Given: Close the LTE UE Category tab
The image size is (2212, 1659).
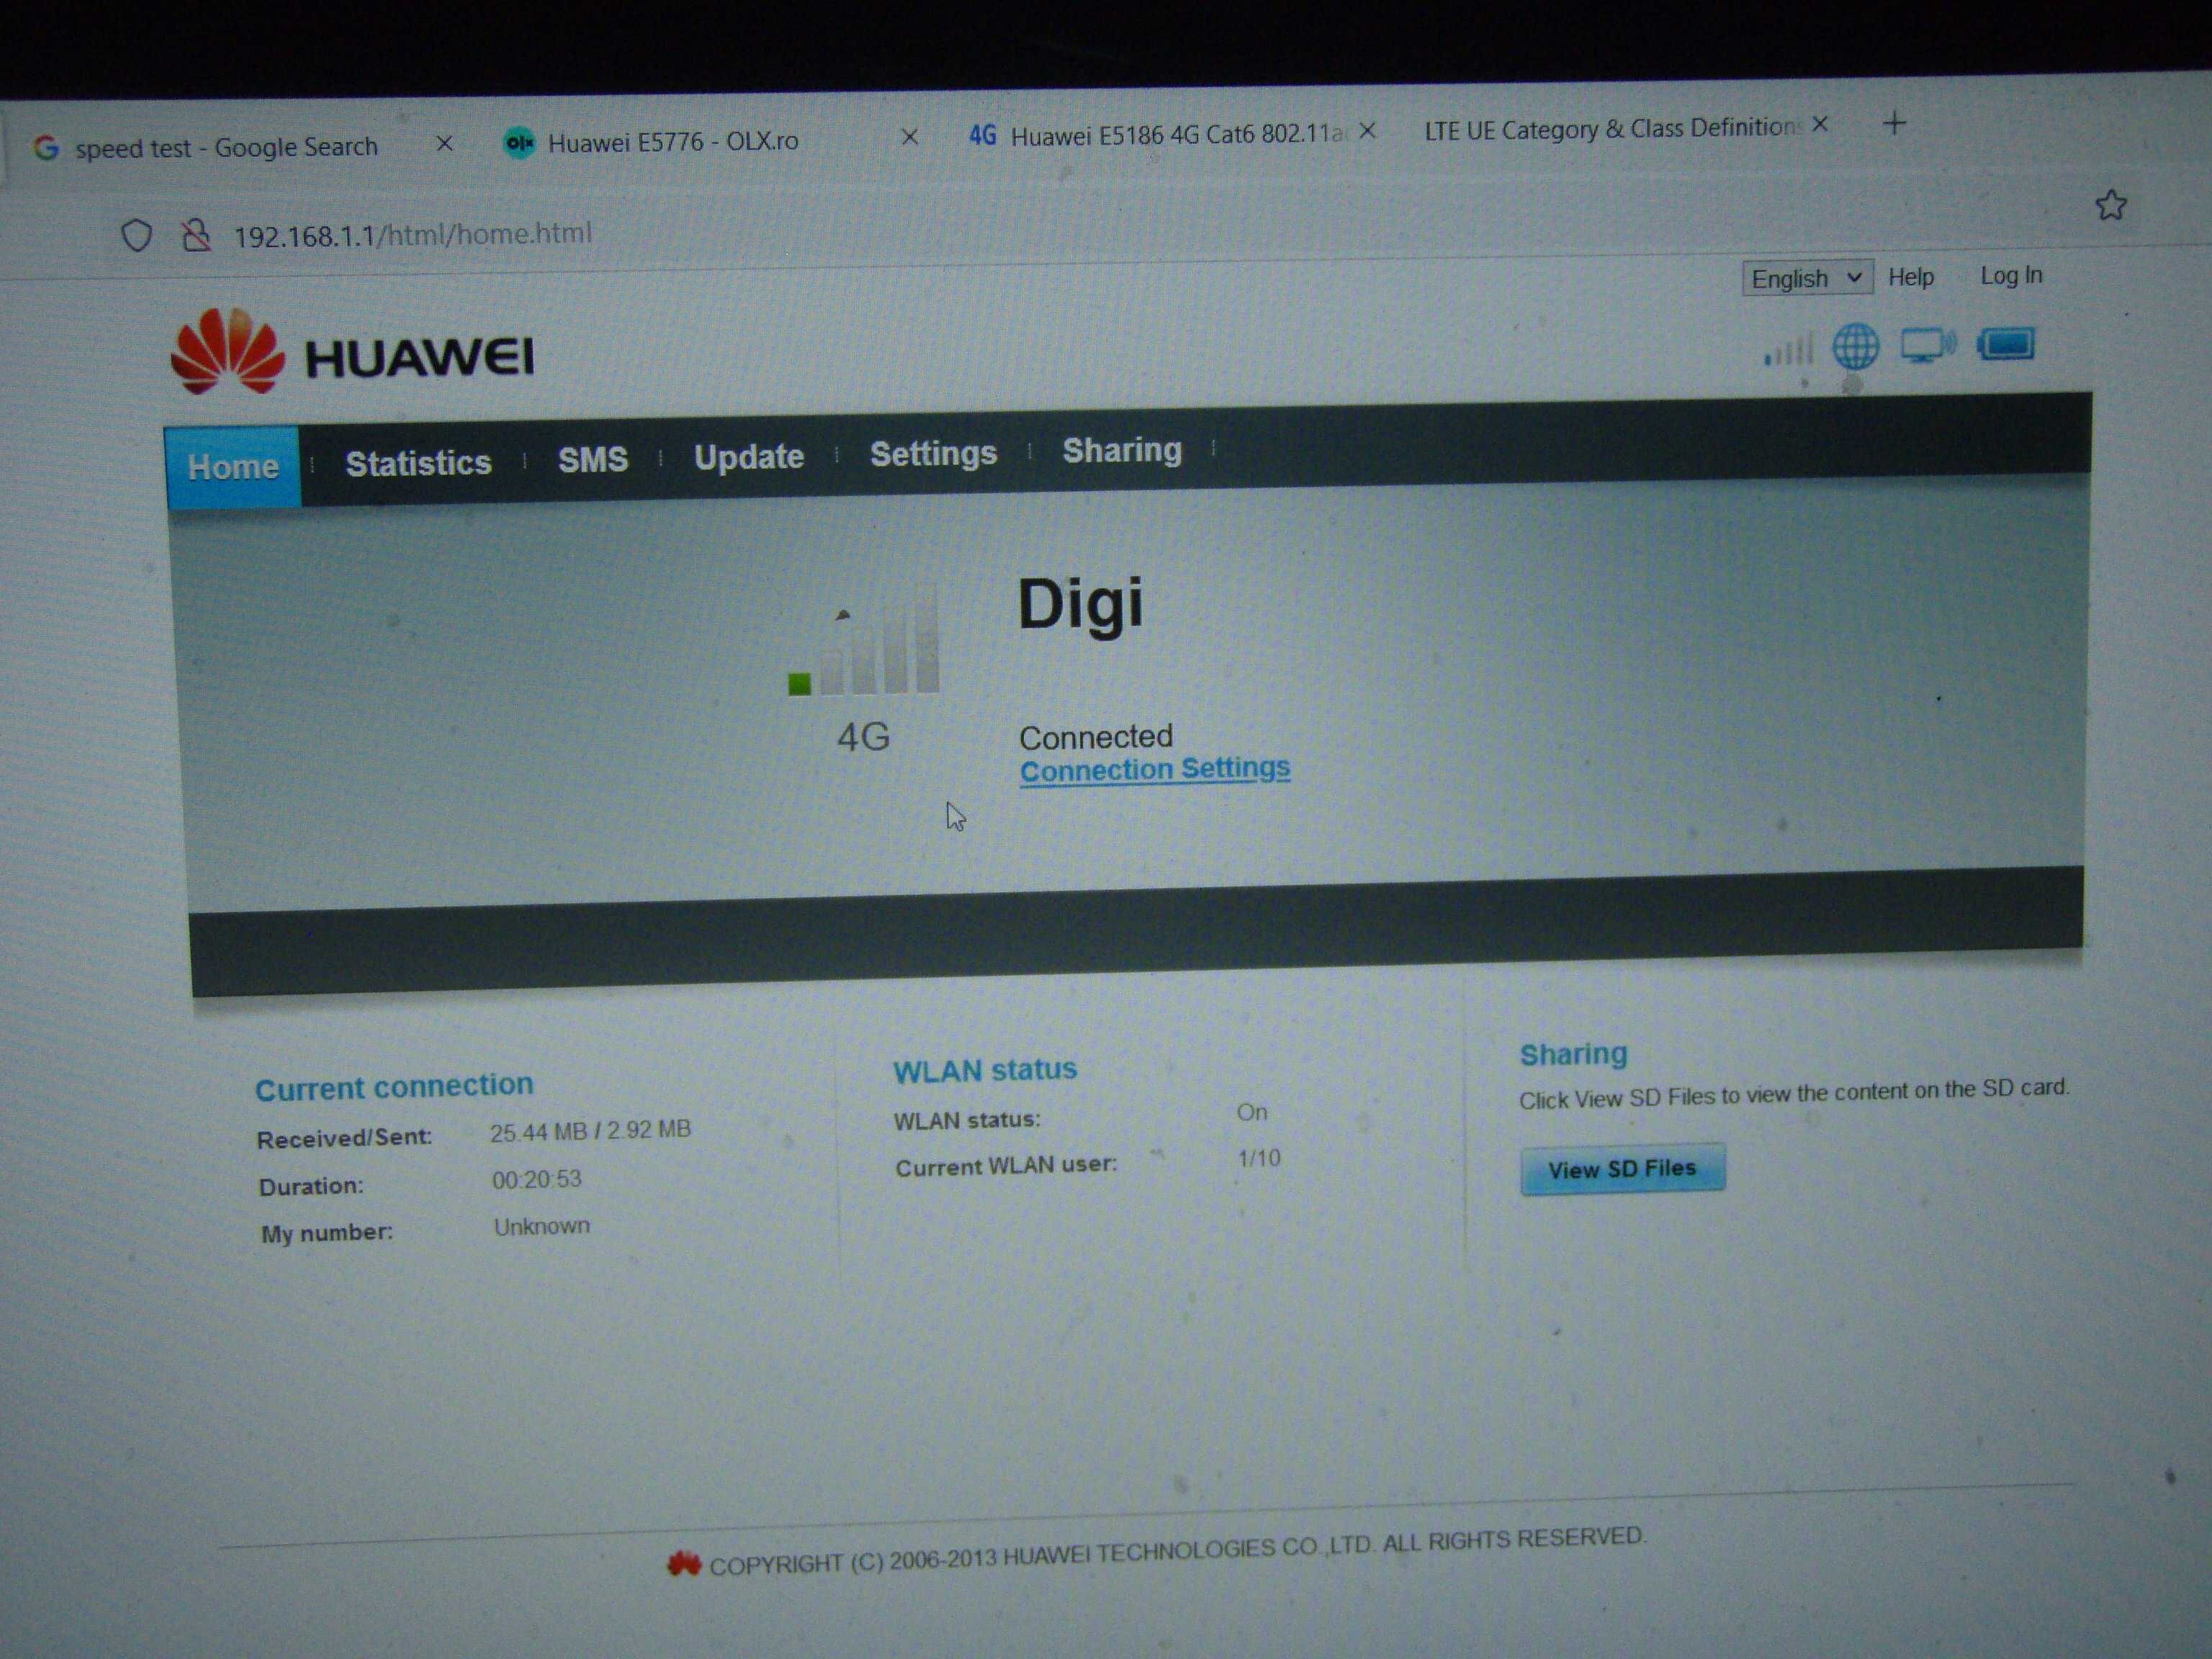Looking at the screenshot, I should [1820, 125].
